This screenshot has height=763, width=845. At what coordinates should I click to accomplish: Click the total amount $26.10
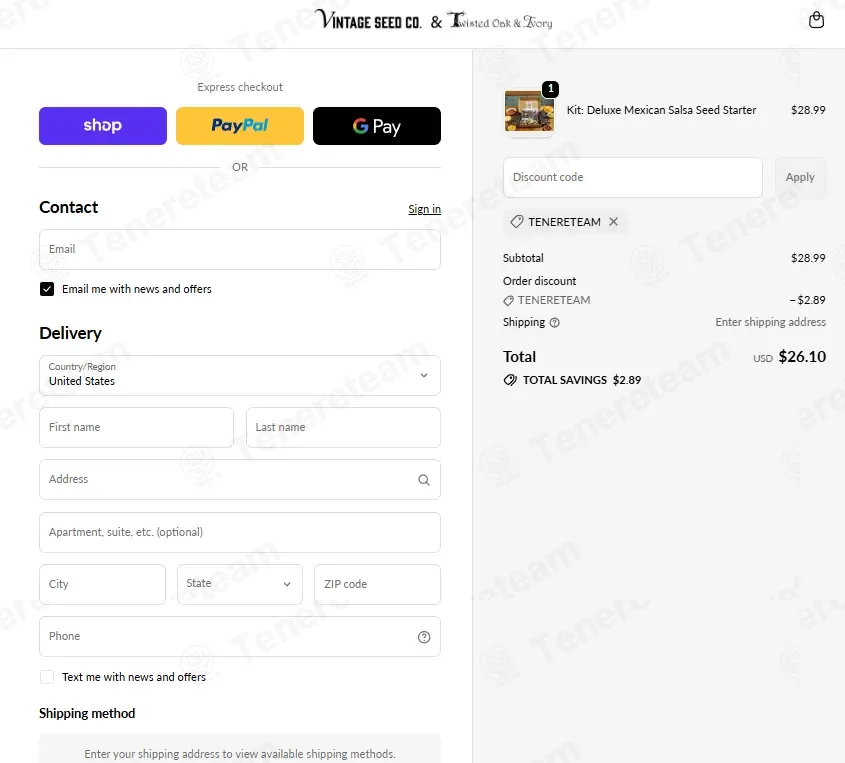802,357
